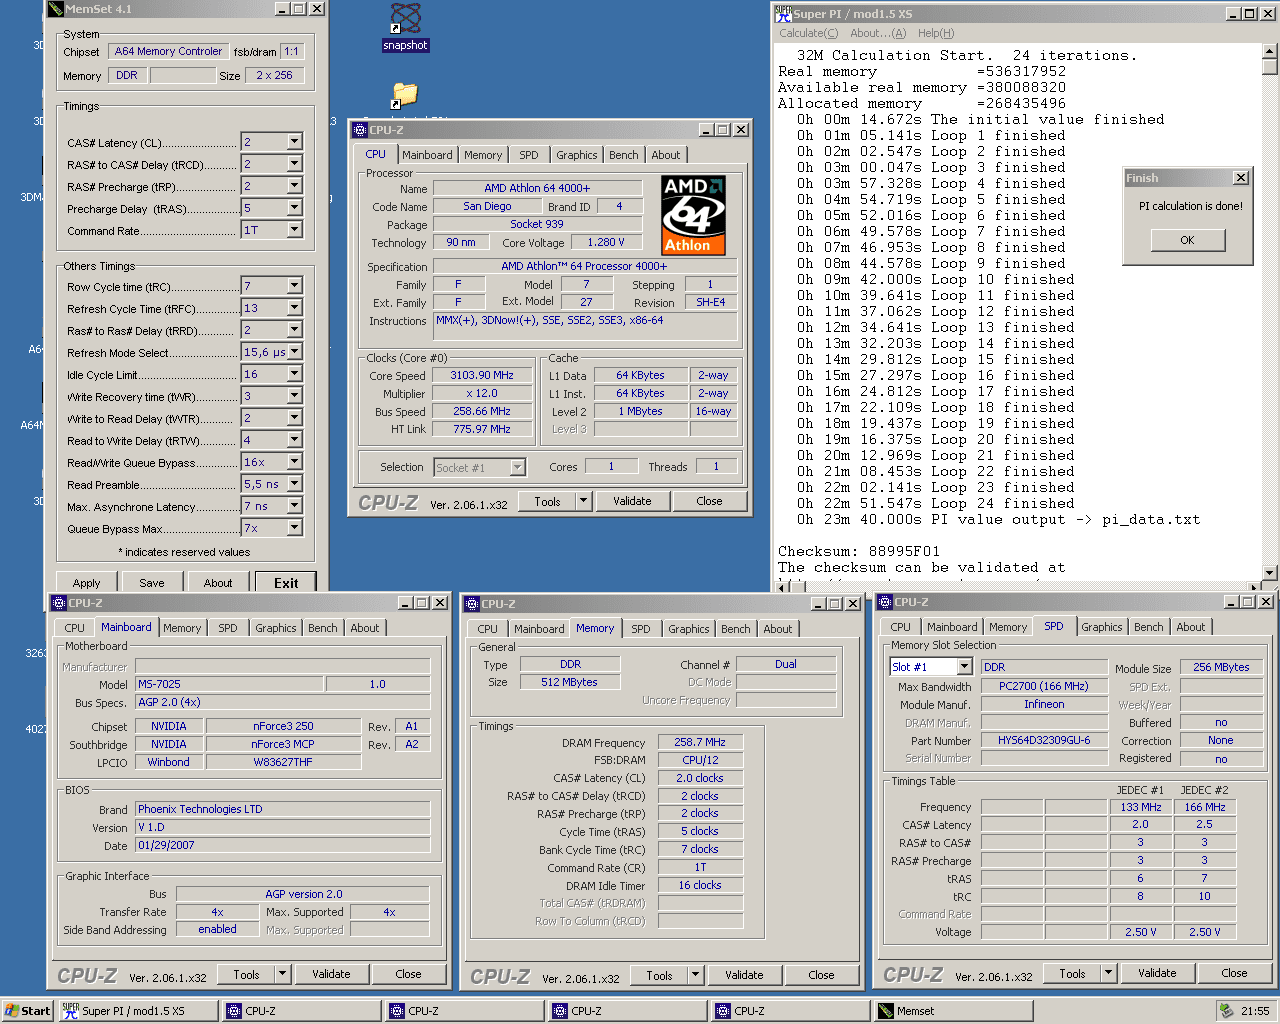Open the Calculate menu in Super PI
Image resolution: width=1280 pixels, height=1024 pixels.
click(x=808, y=33)
